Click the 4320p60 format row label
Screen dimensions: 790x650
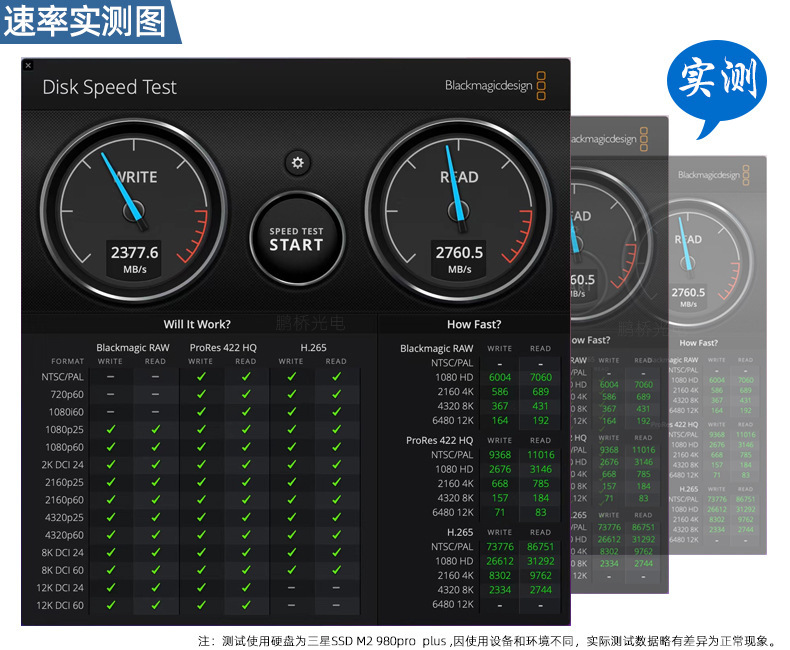coord(64,536)
